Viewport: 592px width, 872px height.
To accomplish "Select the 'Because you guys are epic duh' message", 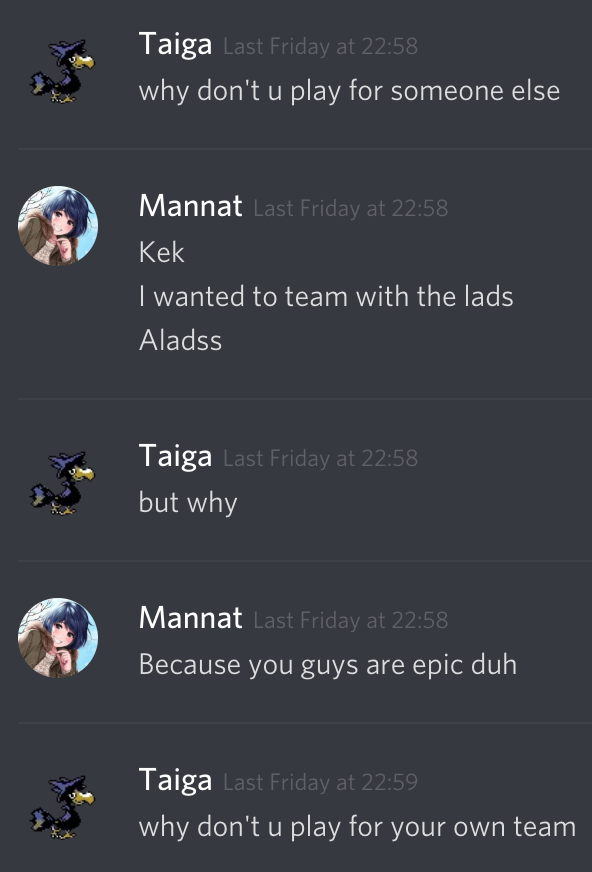I will (328, 665).
